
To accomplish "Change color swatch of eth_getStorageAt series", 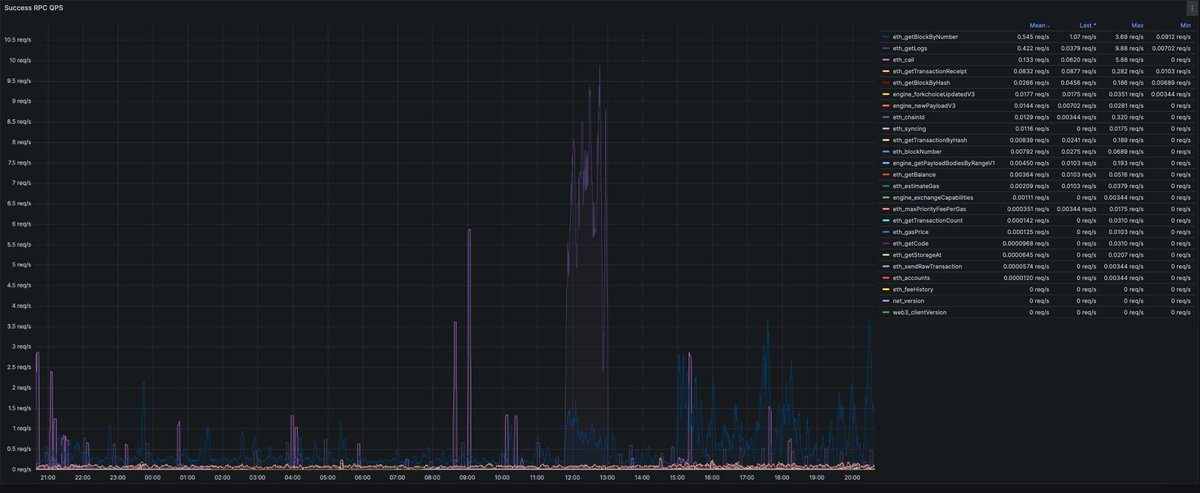I will point(886,255).
